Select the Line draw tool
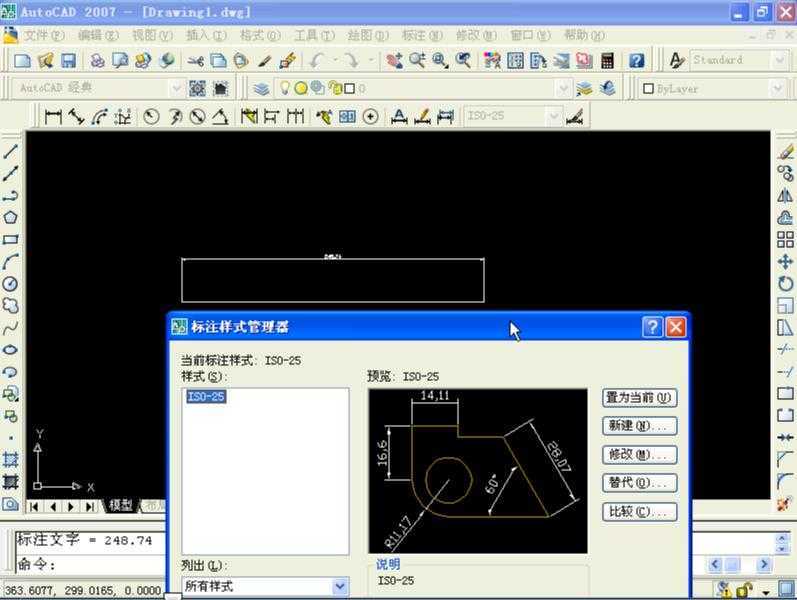 11,151
